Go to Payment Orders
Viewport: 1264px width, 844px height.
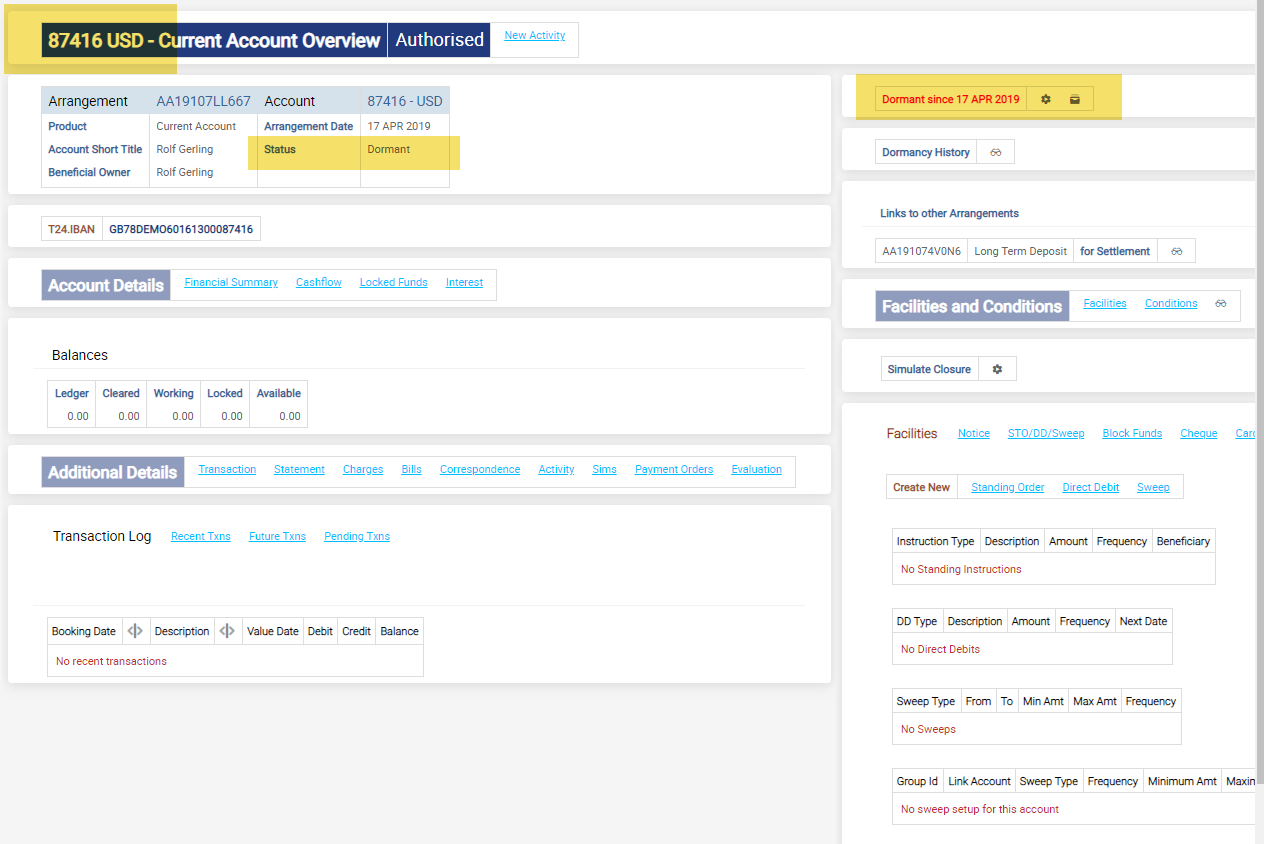pos(673,470)
